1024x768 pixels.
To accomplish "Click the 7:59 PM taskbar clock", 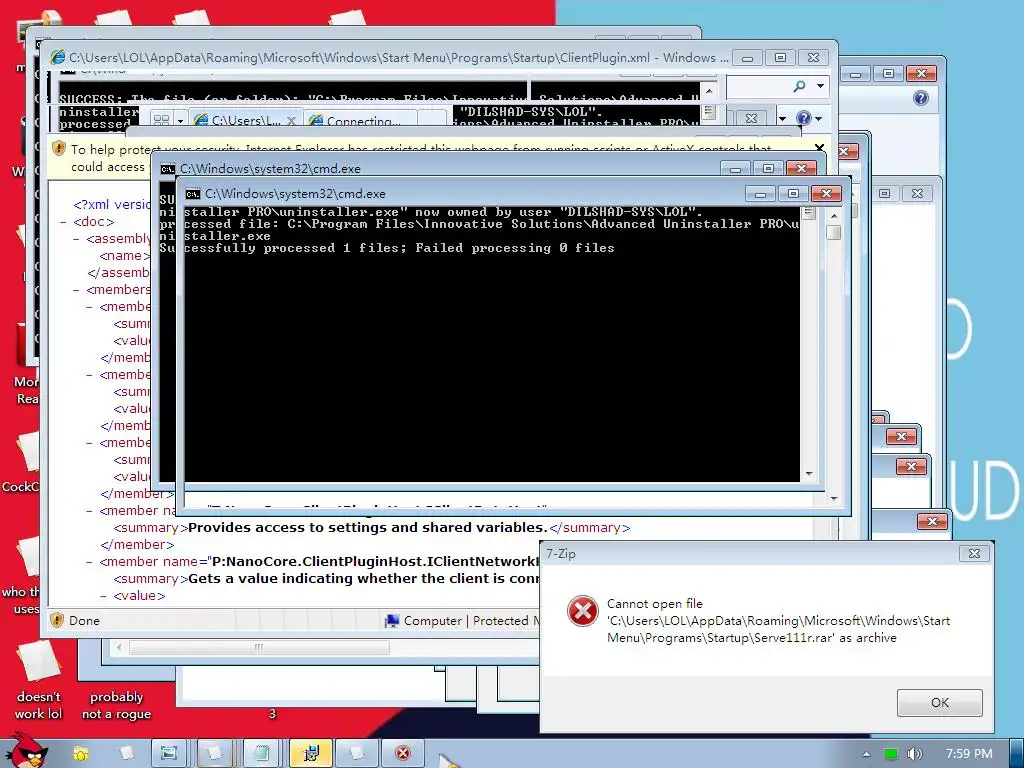I will pyautogui.click(x=969, y=754).
